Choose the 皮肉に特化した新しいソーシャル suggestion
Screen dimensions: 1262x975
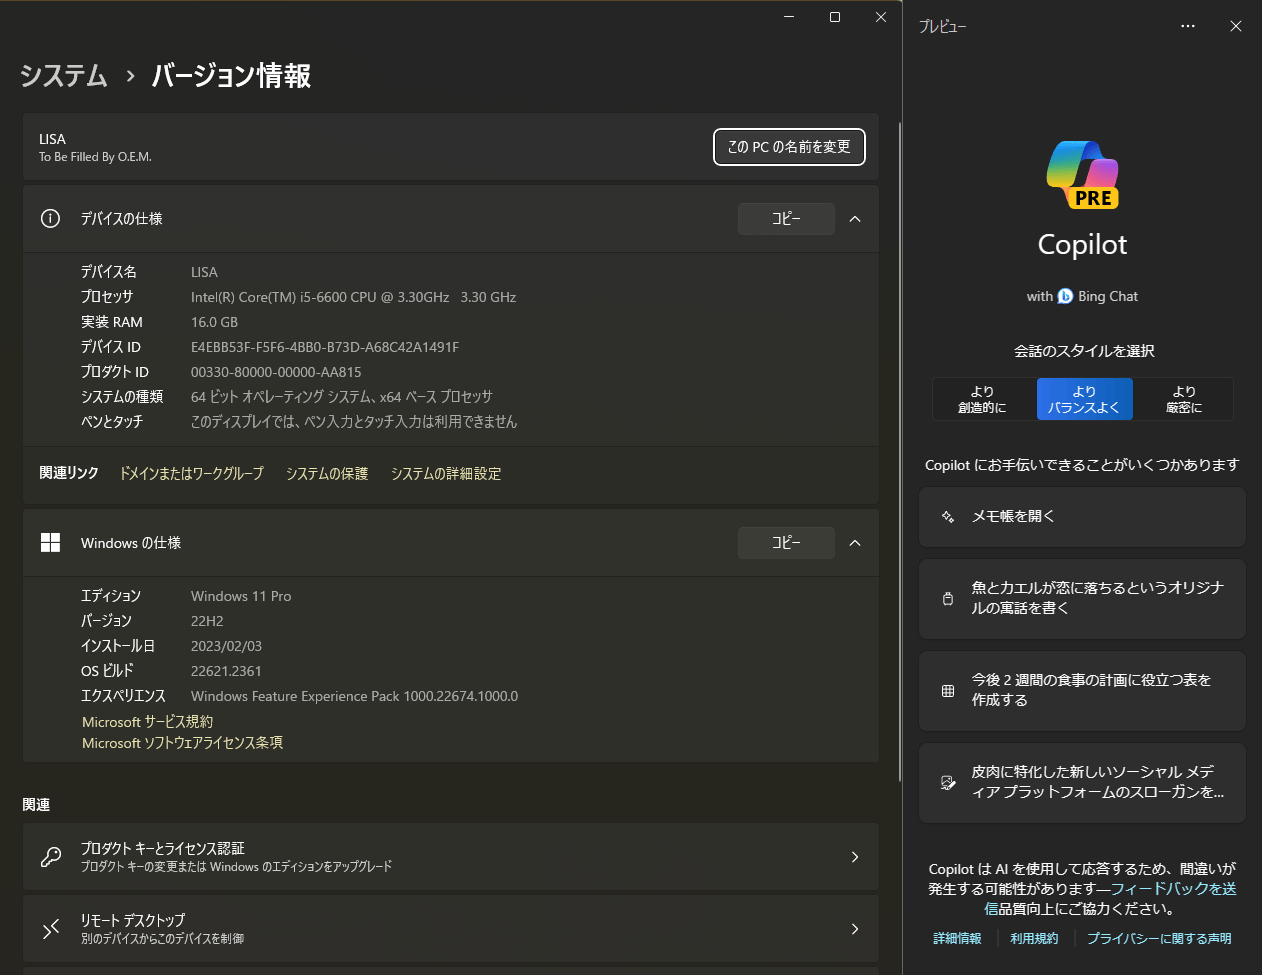tap(1082, 783)
